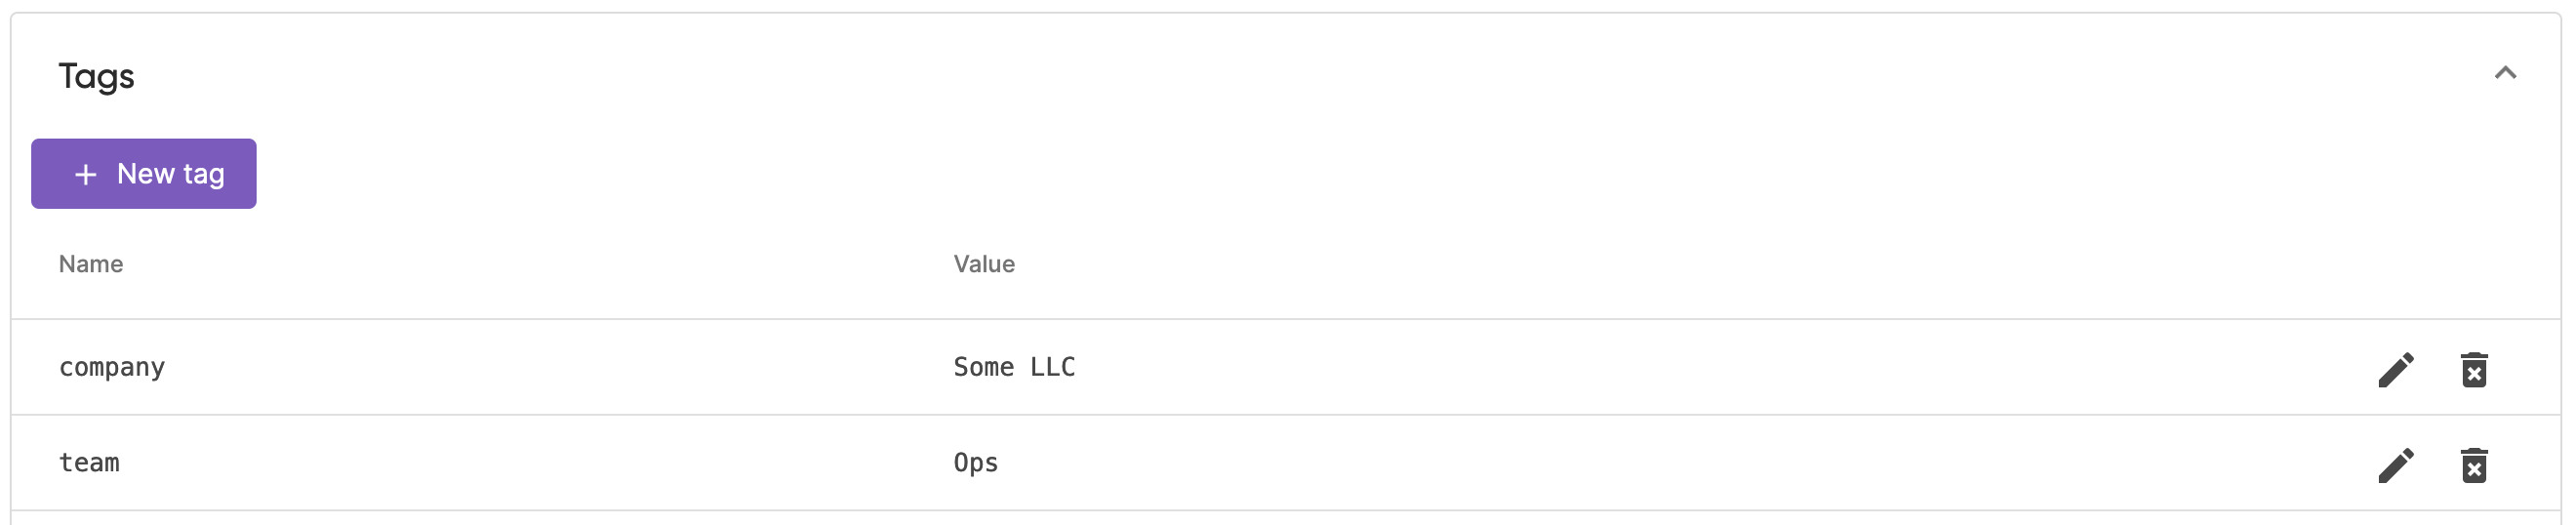This screenshot has width=2576, height=525.
Task: Click the Name column header
Action: pyautogui.click(x=91, y=264)
